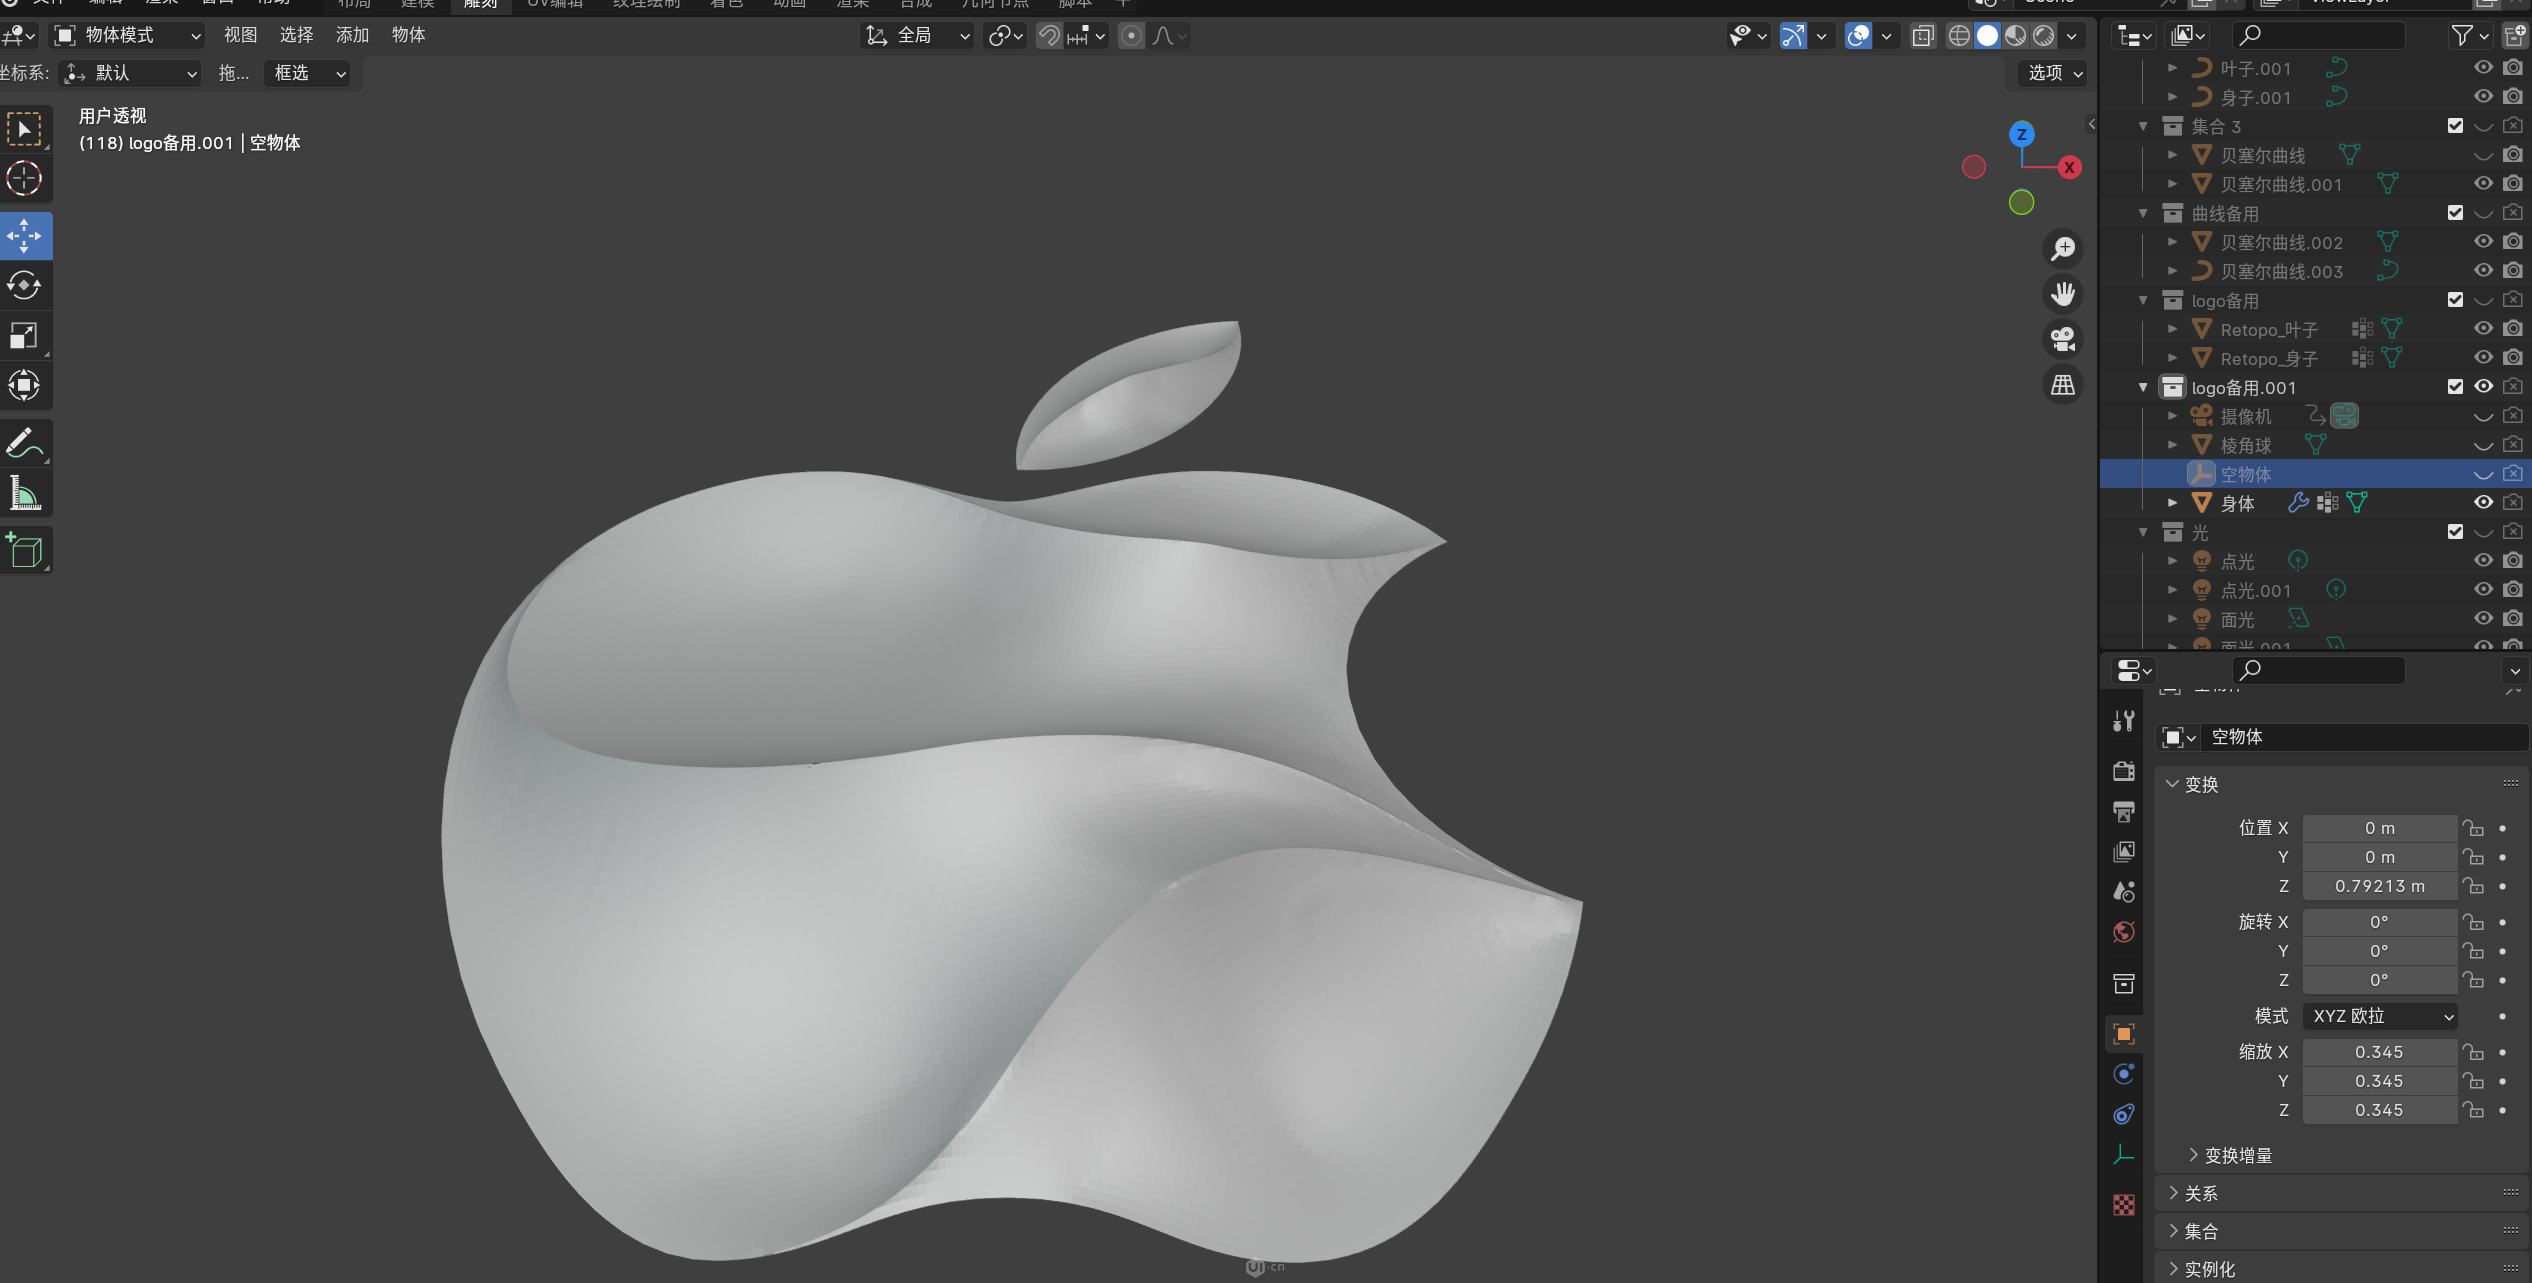2532x1283 pixels.
Task: Activate the Move tool
Action: point(25,236)
